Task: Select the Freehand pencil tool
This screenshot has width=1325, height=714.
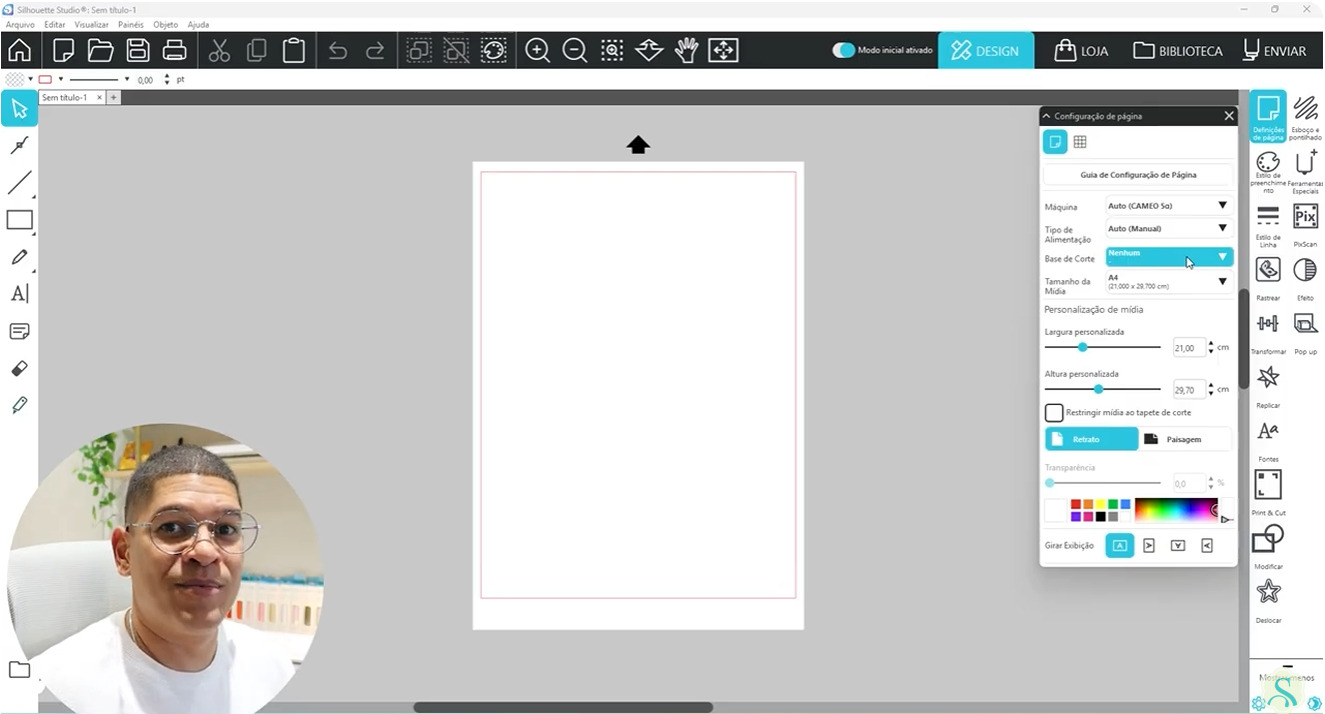Action: [19, 257]
